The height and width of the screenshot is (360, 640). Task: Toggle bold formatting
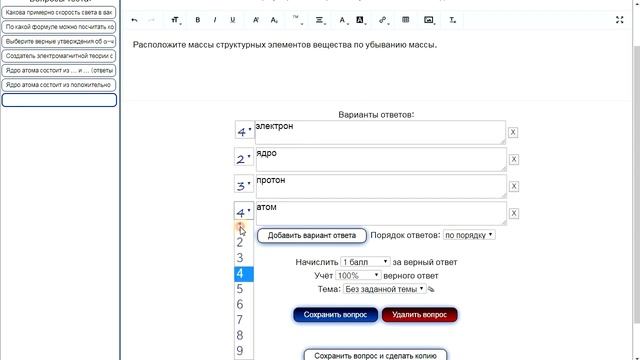pyautogui.click(x=198, y=20)
